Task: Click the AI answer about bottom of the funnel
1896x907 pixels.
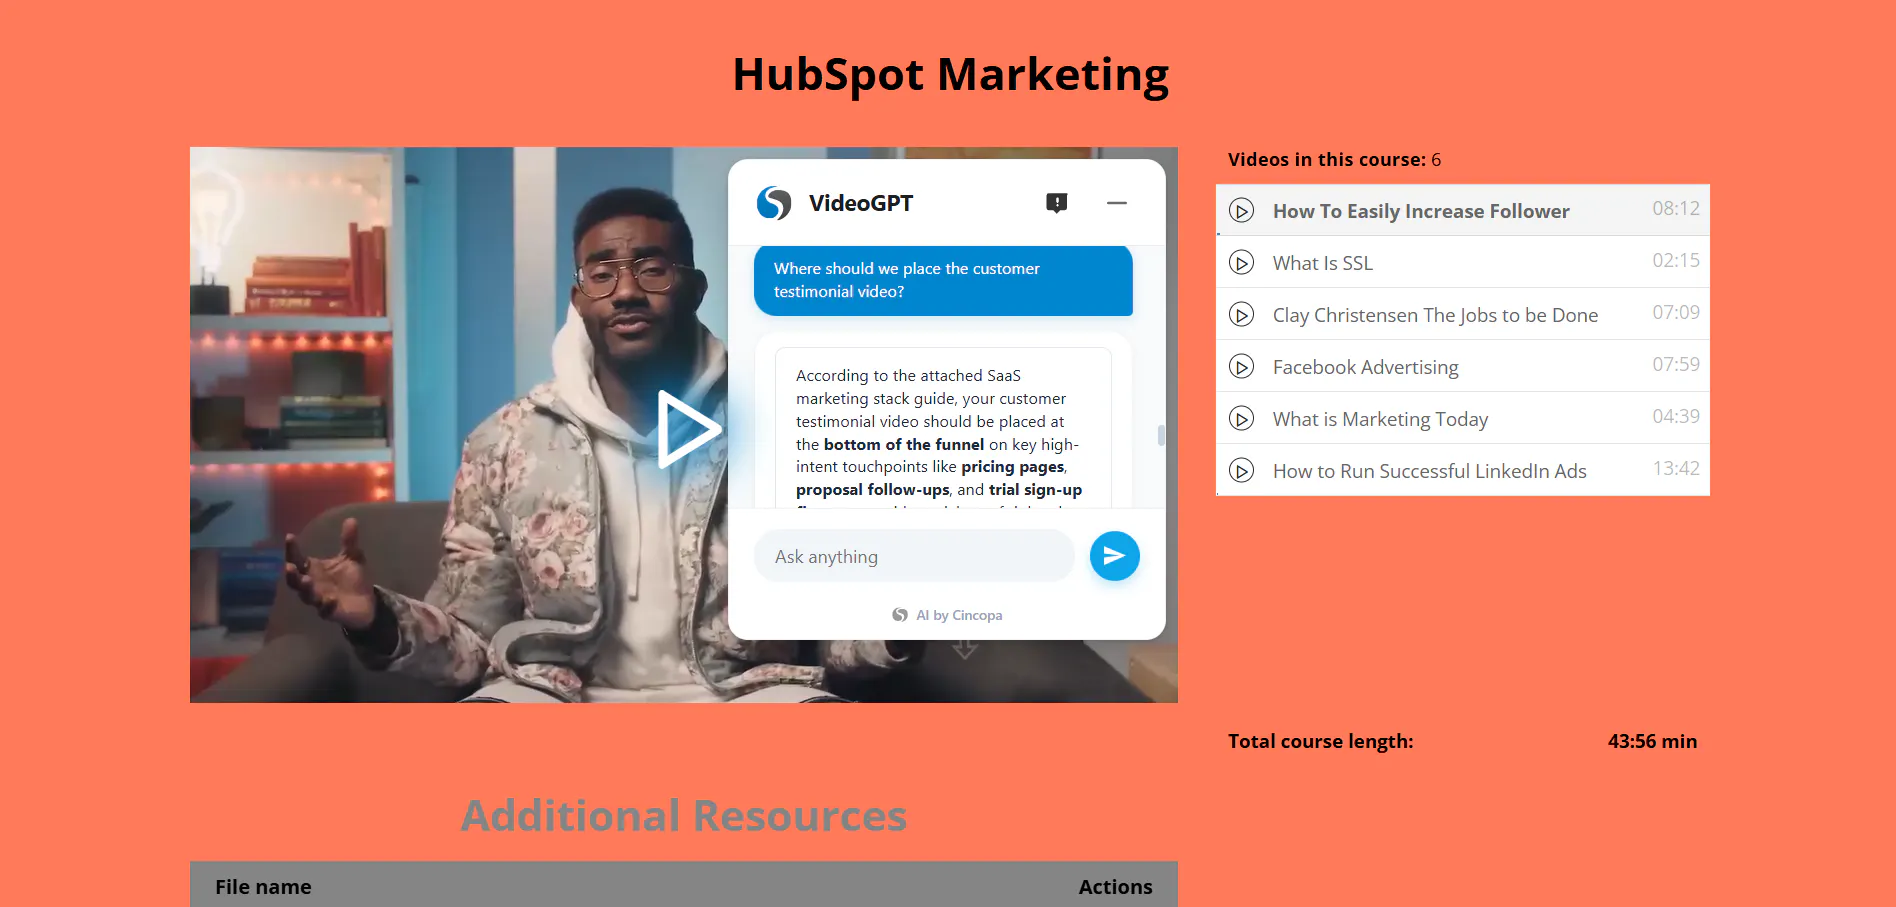Action: click(943, 430)
